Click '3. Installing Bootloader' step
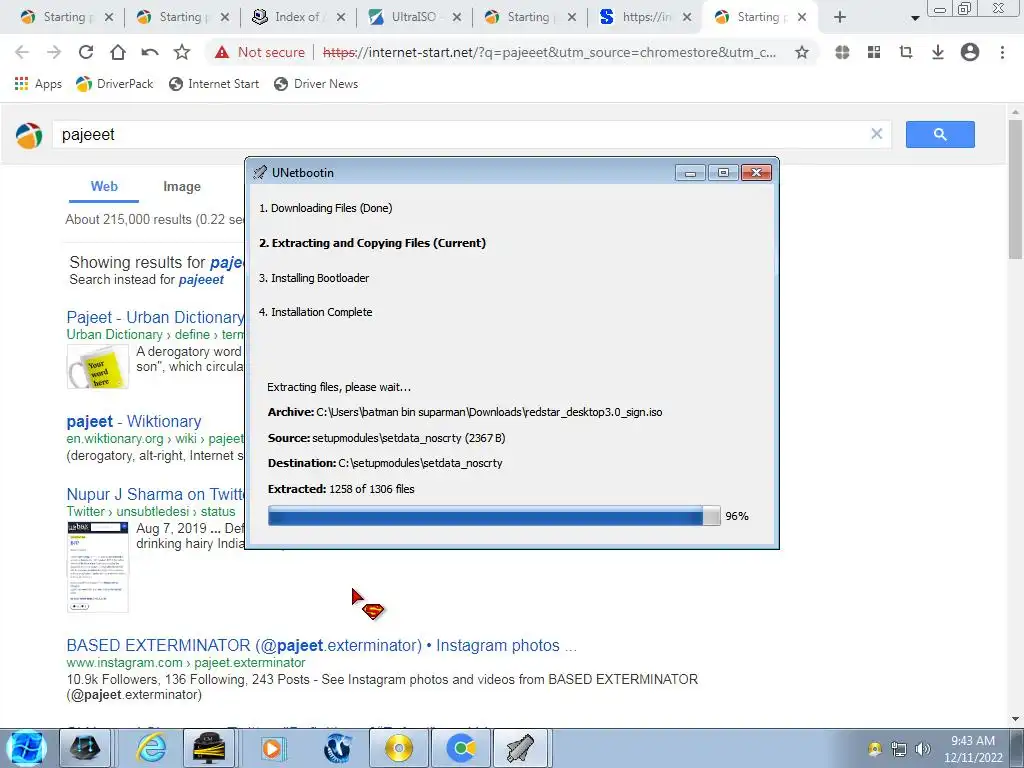Image resolution: width=1024 pixels, height=768 pixels. coord(313,278)
